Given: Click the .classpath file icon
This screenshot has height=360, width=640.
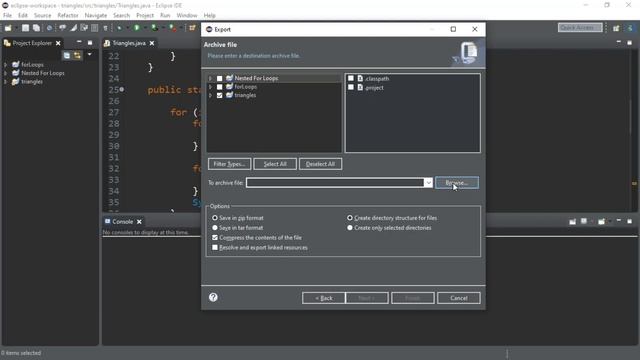Looking at the screenshot, I should 360,78.
